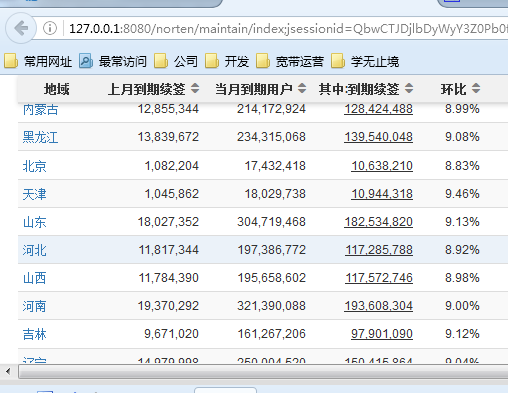Viewport: 508px width, 393px height.
Task: Select the value 18,029,738 in 天津 row
Action: click(275, 194)
